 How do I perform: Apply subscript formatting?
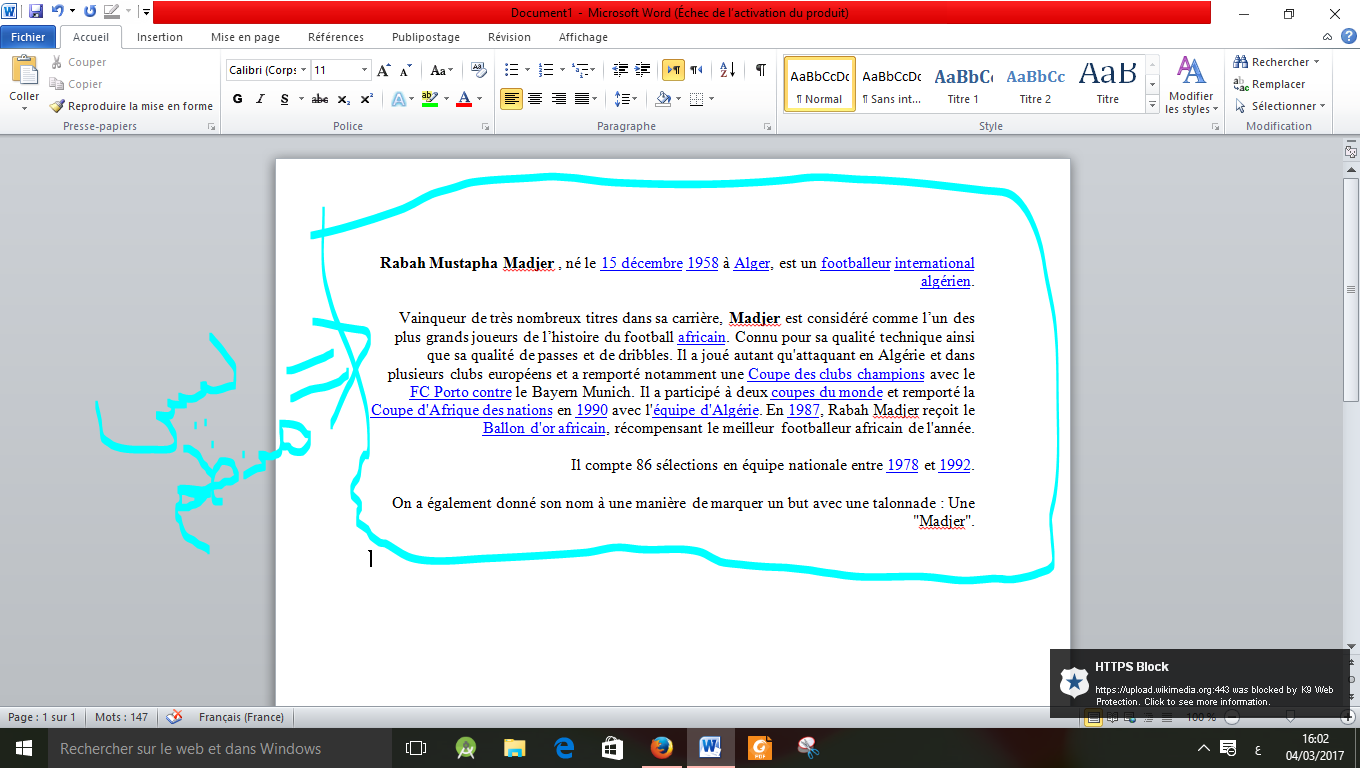point(344,99)
